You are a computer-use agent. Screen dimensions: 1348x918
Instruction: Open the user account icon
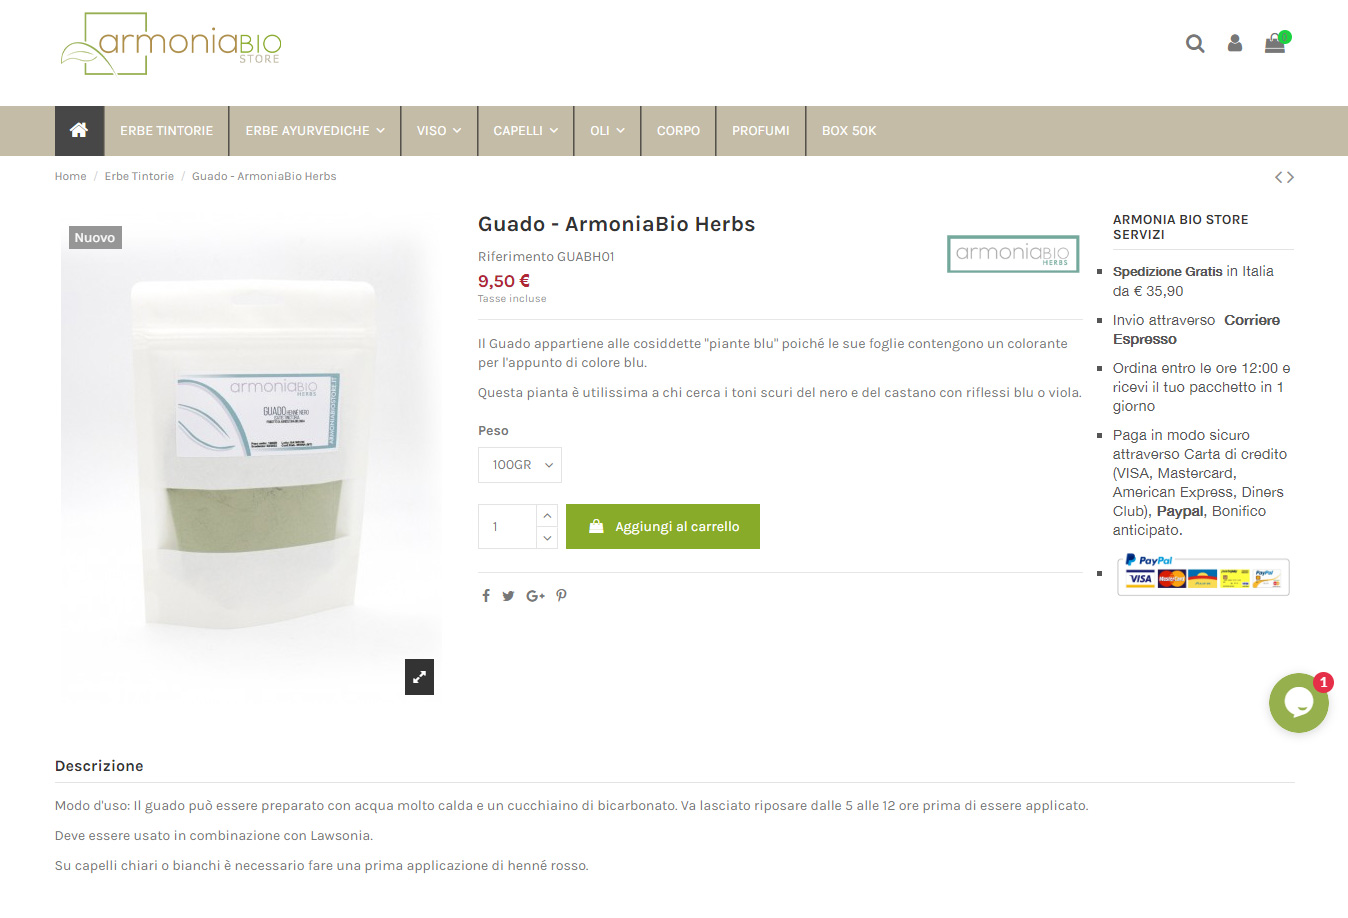coord(1235,44)
